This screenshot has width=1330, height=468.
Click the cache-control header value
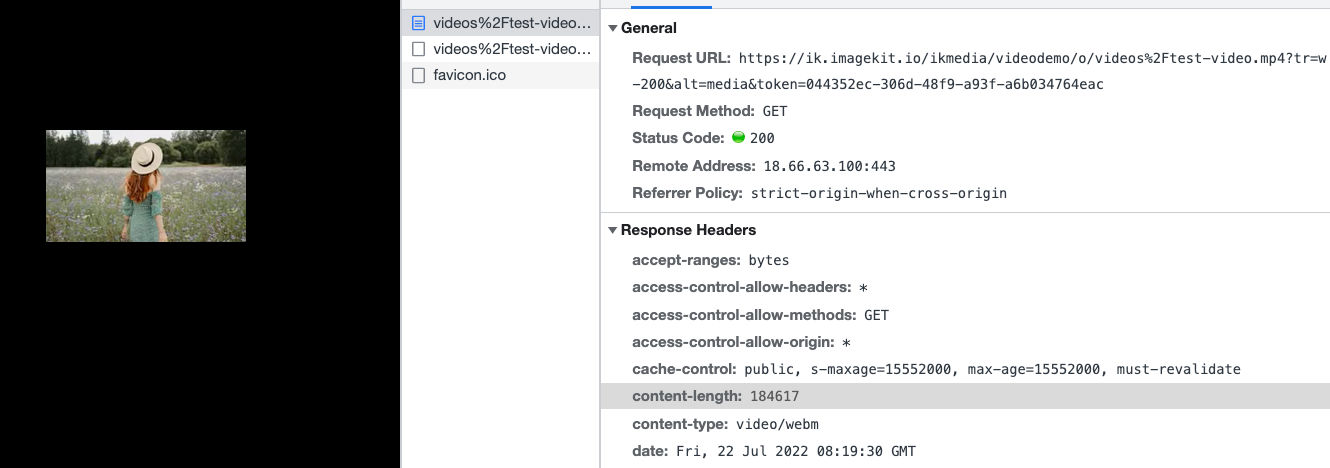pos(992,369)
